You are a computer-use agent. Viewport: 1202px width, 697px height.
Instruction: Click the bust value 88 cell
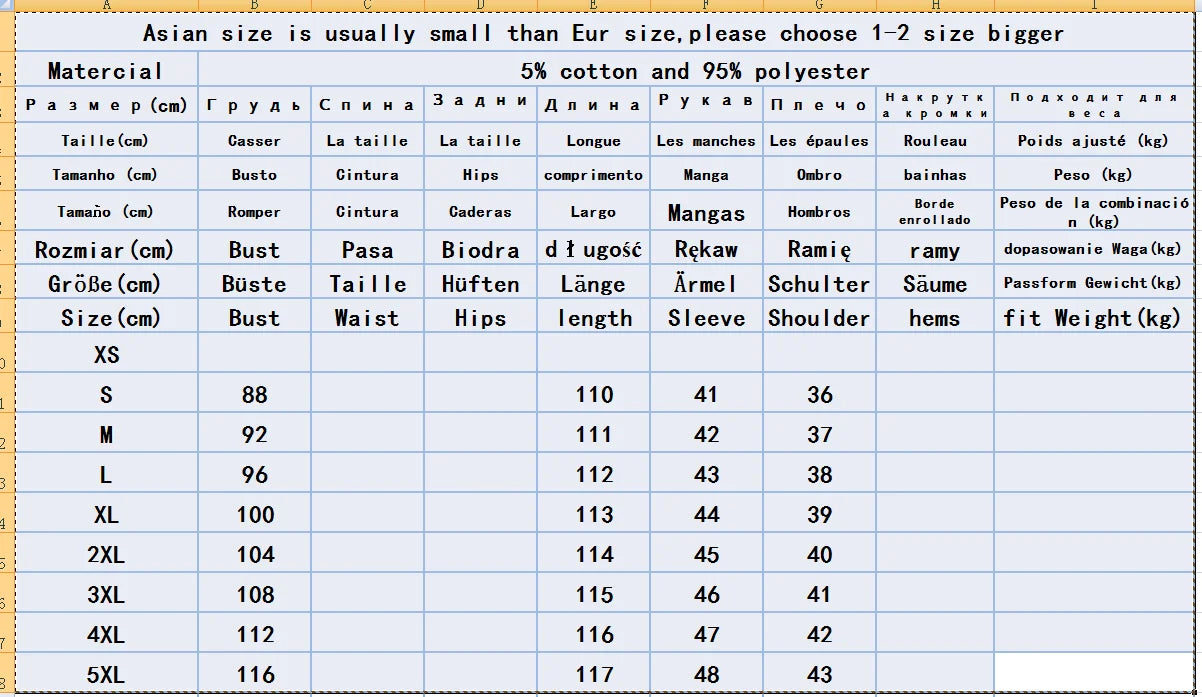[255, 395]
